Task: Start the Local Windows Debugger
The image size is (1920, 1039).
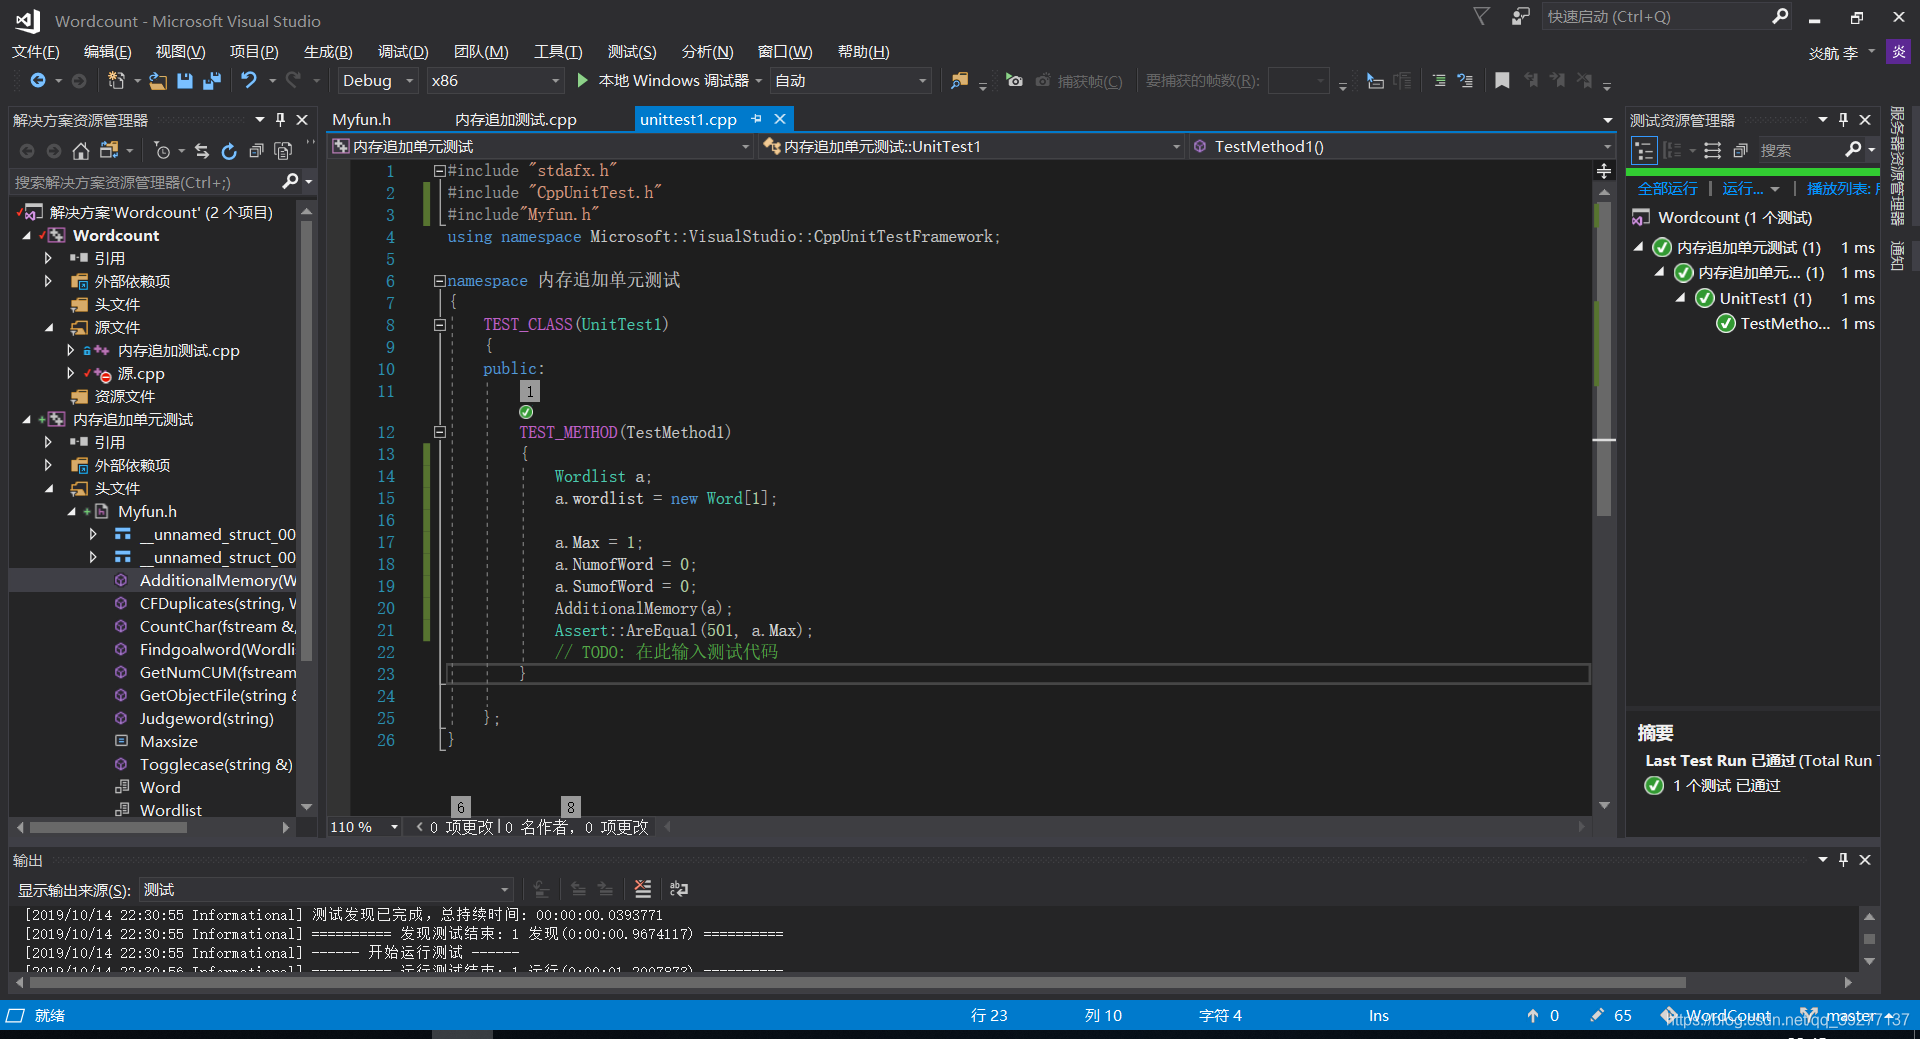Action: pos(664,80)
